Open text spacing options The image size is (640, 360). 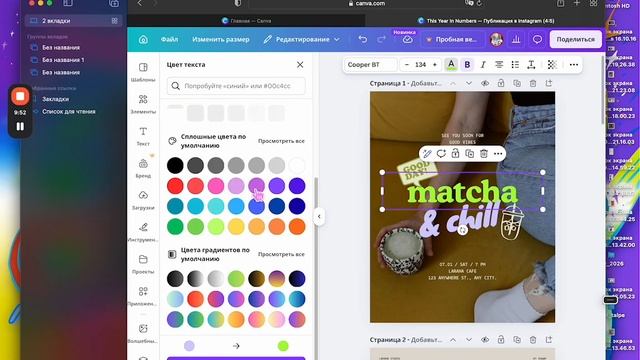pos(531,64)
